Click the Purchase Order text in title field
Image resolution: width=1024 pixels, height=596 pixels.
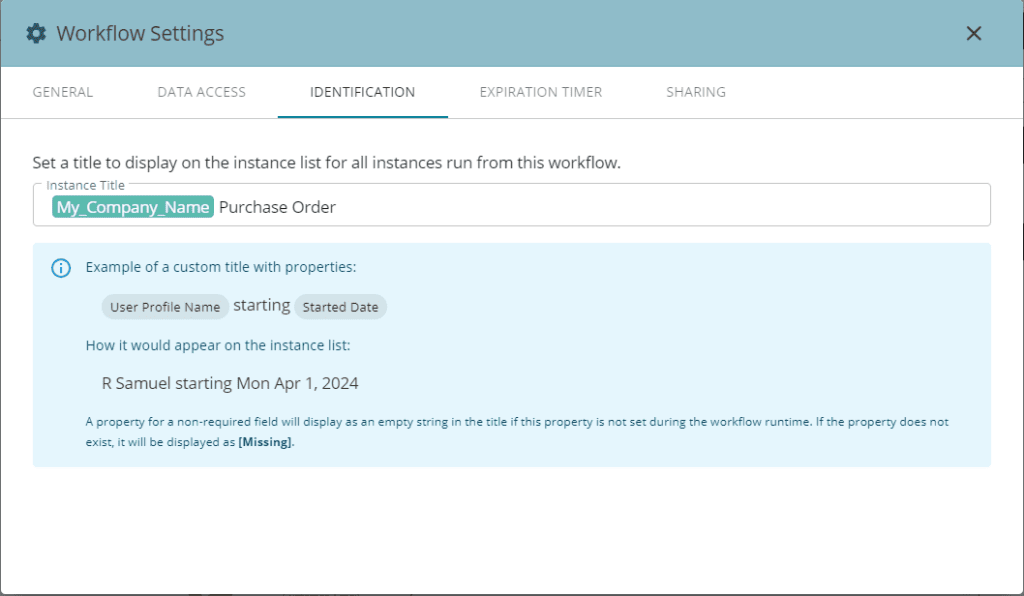[277, 207]
